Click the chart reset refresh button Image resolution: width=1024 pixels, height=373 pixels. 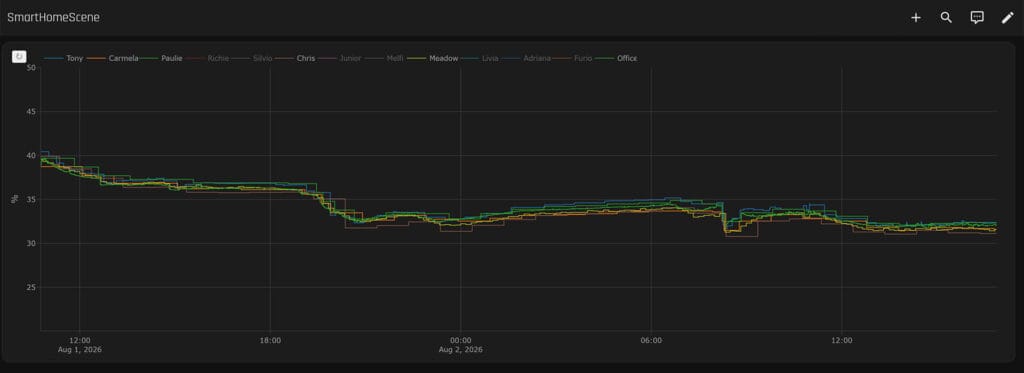pos(19,57)
